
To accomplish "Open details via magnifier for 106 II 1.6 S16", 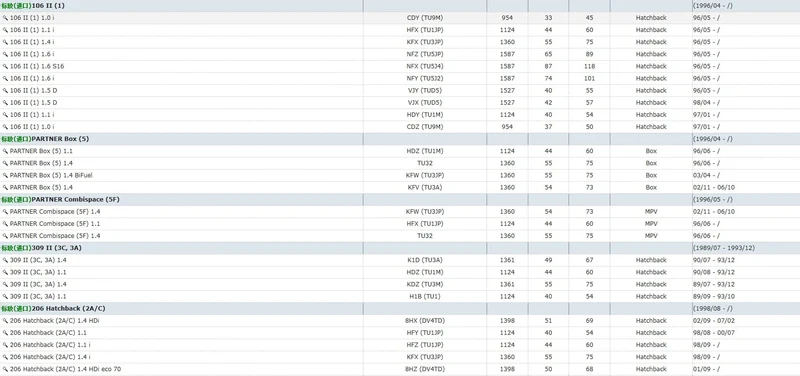I will [x=5, y=66].
